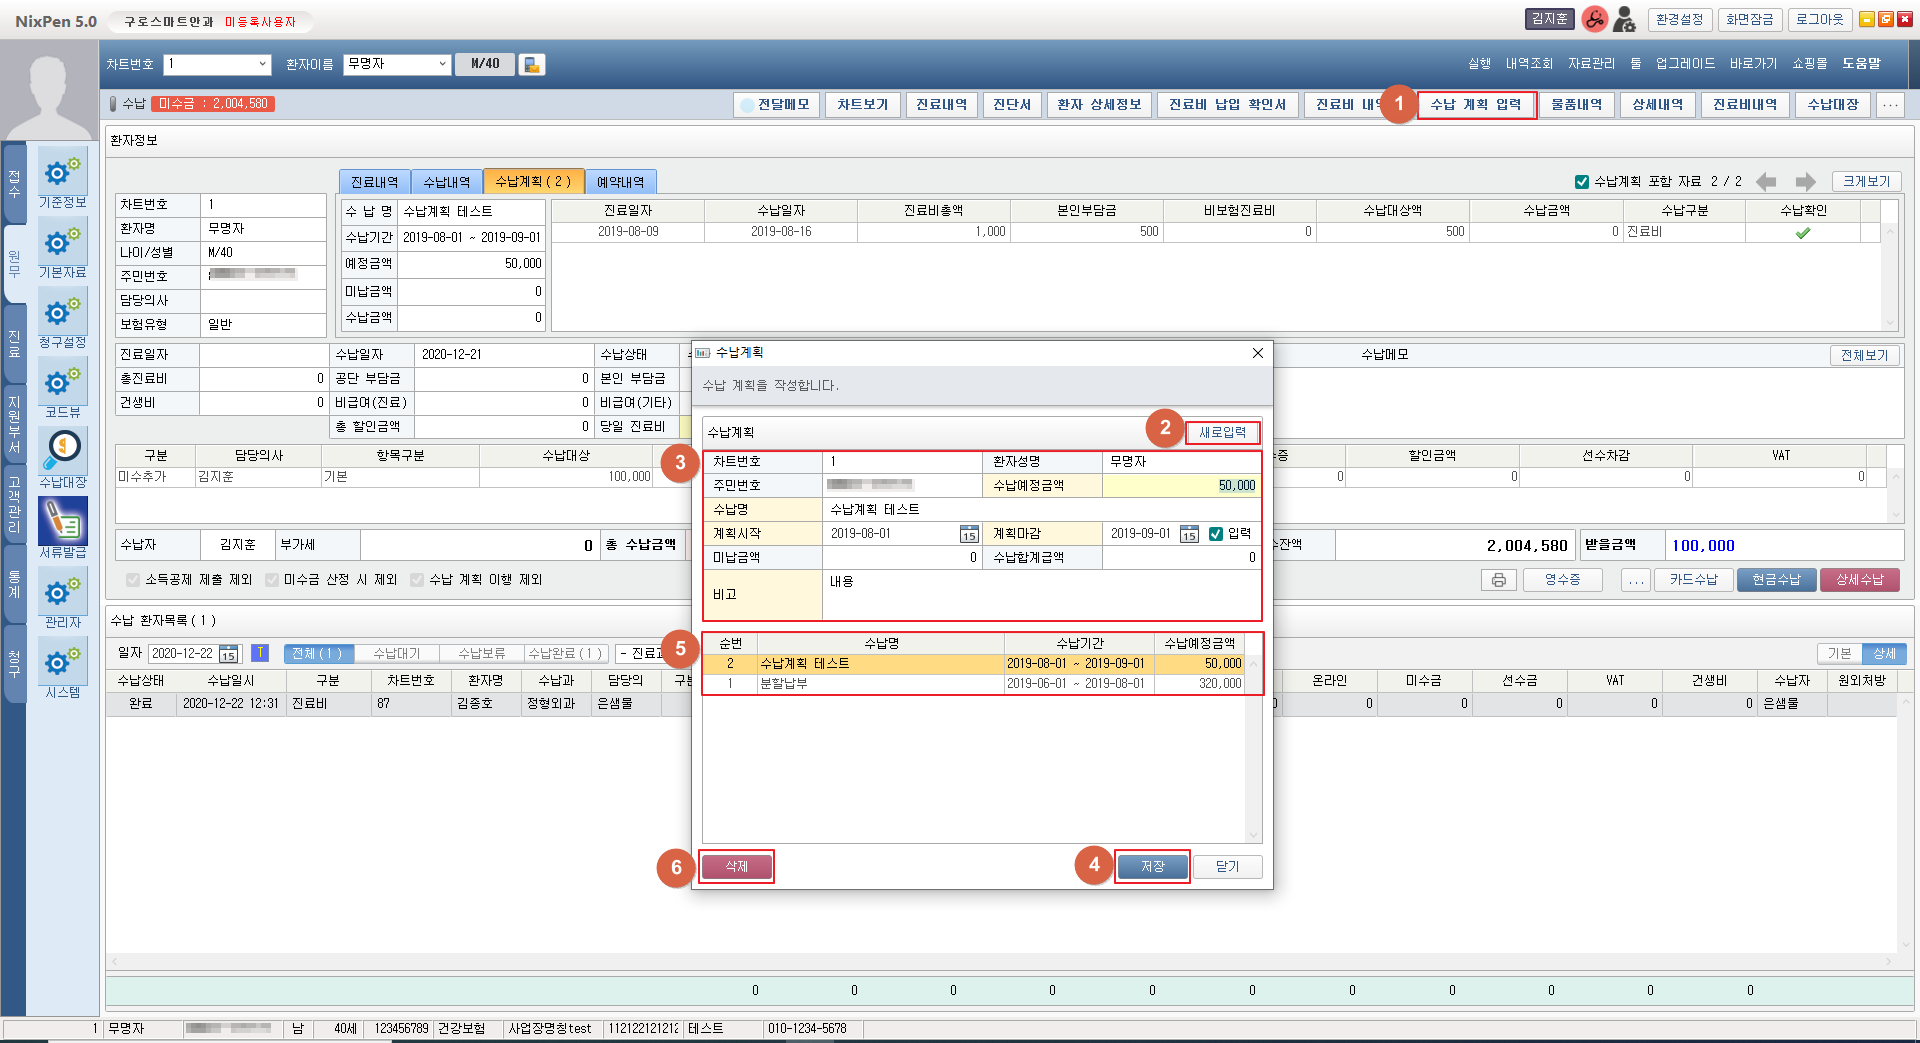The height and width of the screenshot is (1043, 1920).
Task: Click the right arrow next record icon
Action: point(1805,181)
